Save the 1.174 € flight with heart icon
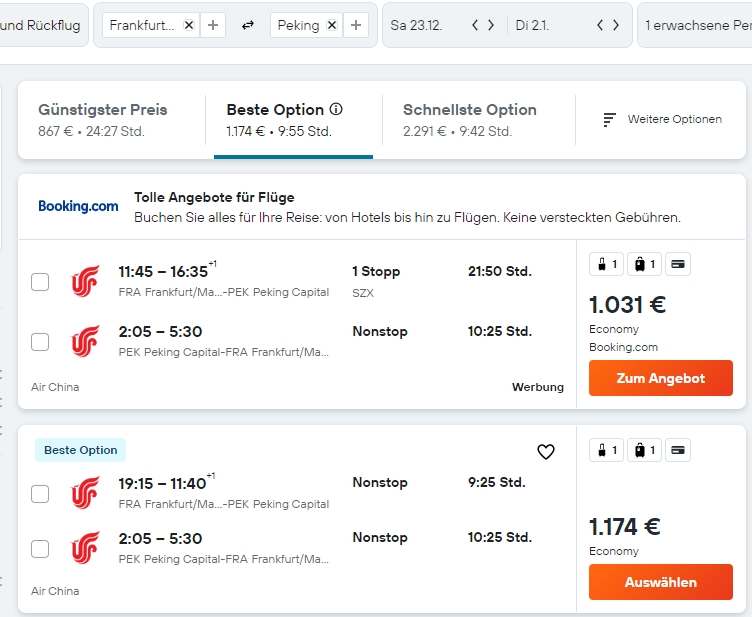This screenshot has width=752, height=617. pyautogui.click(x=546, y=452)
